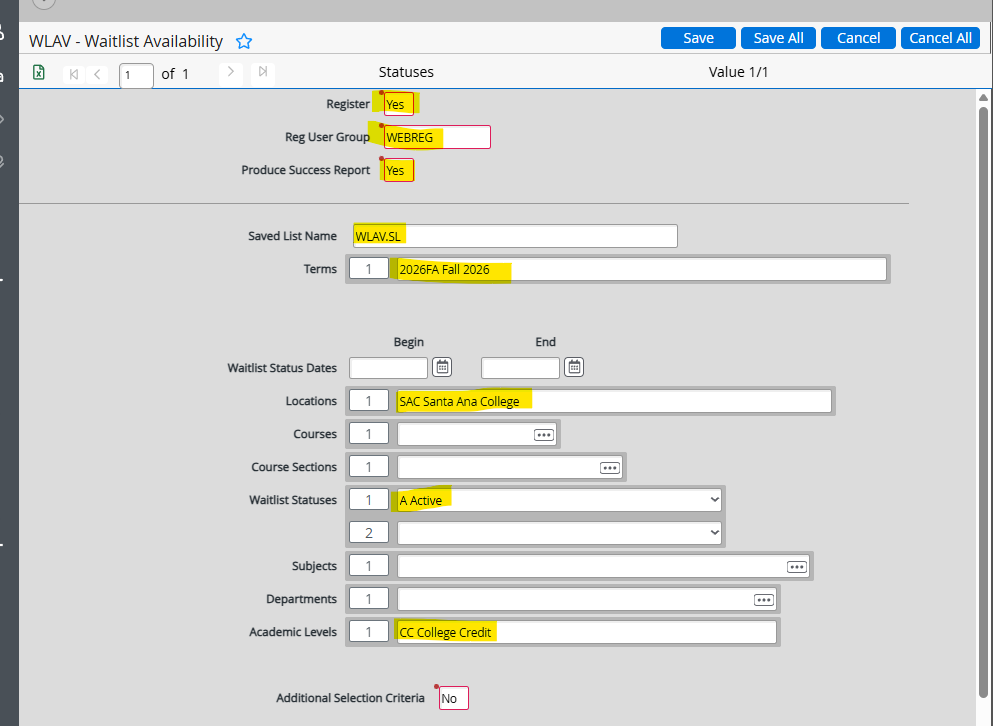The height and width of the screenshot is (726, 999).
Task: Jump to the last record arrow
Action: point(262,72)
